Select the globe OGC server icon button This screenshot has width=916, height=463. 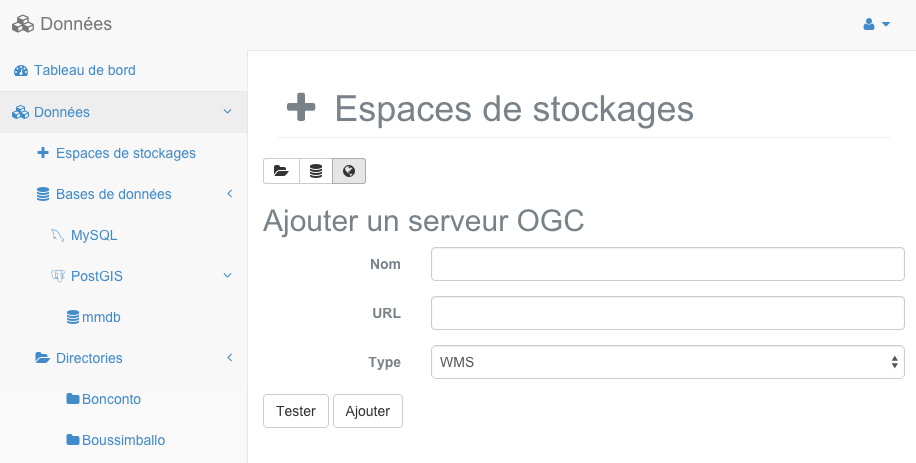coord(349,171)
